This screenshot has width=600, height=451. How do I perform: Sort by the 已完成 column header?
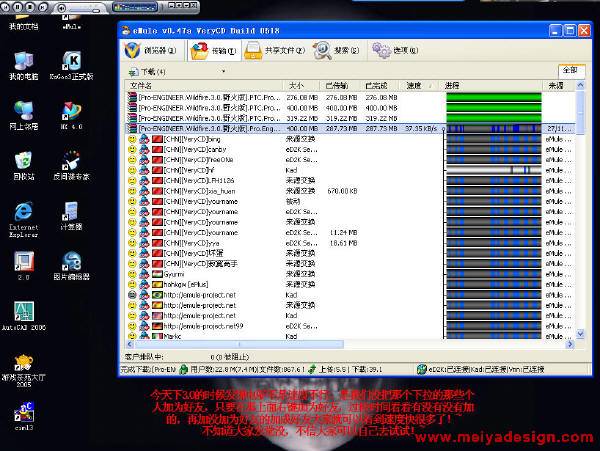(x=380, y=85)
